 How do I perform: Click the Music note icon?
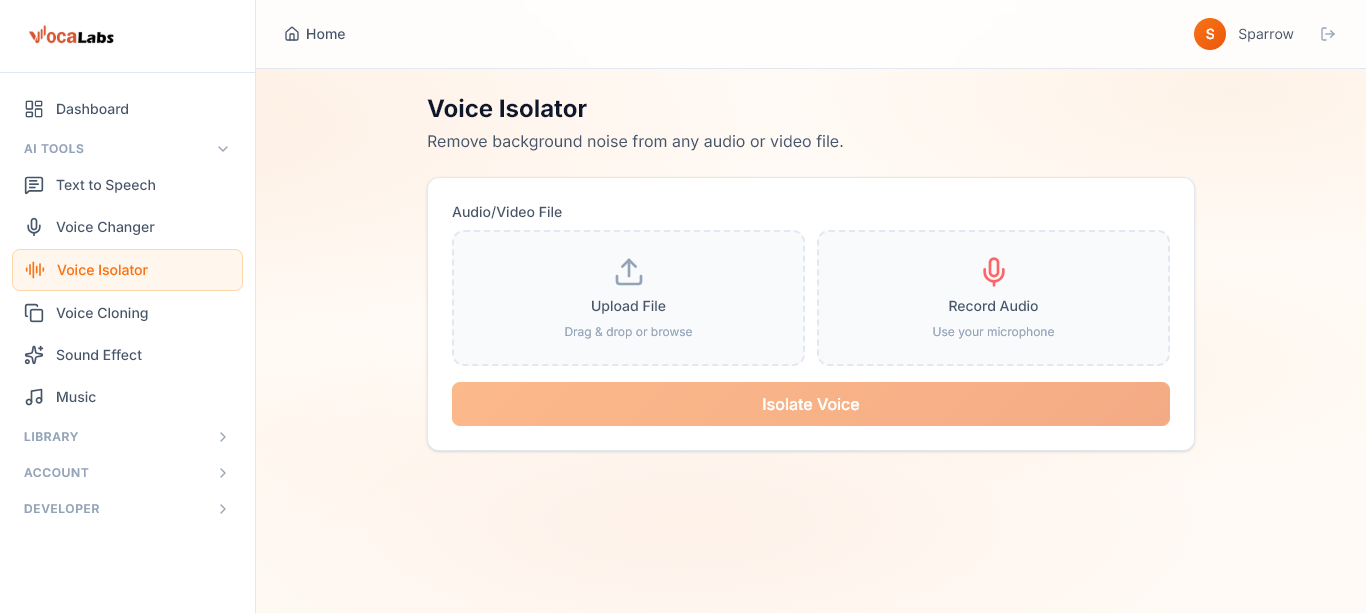tap(33, 397)
